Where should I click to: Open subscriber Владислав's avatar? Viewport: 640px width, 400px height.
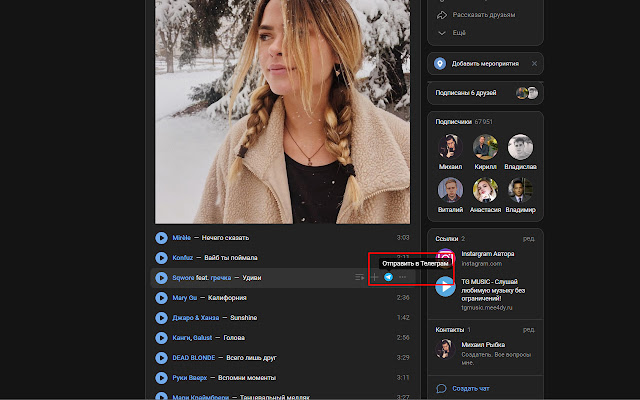click(x=520, y=147)
